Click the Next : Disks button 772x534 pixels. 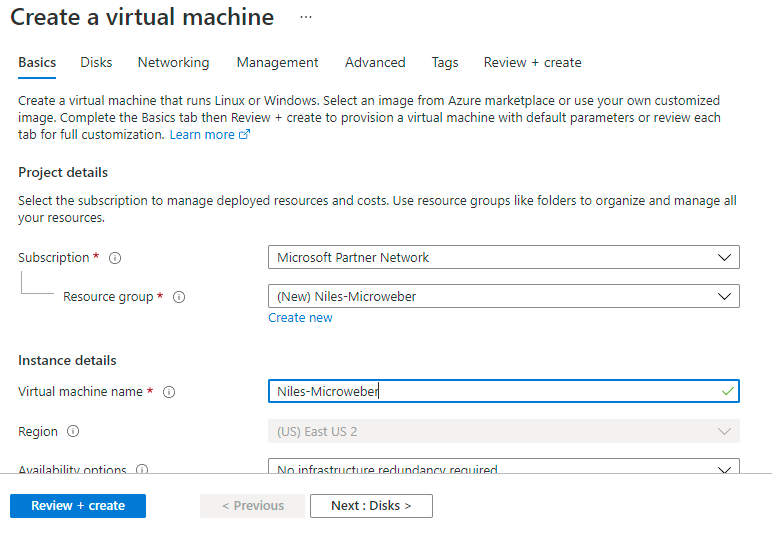coord(371,506)
